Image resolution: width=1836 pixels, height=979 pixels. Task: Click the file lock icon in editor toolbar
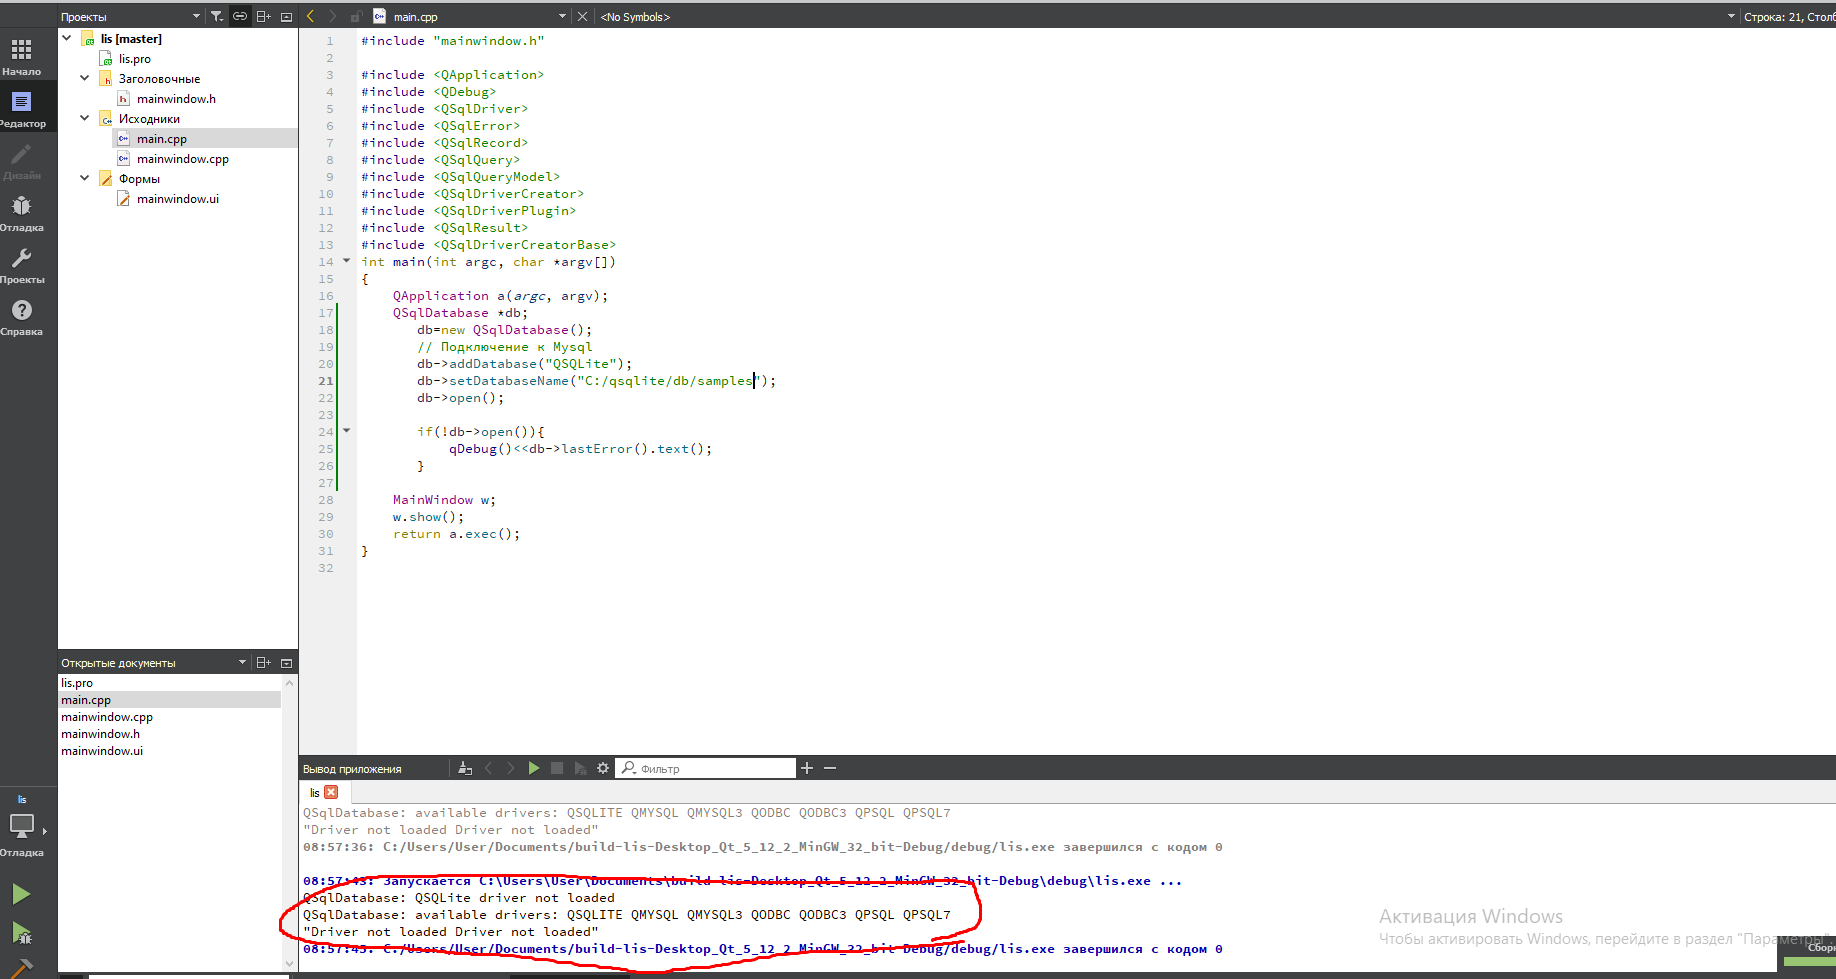click(356, 16)
